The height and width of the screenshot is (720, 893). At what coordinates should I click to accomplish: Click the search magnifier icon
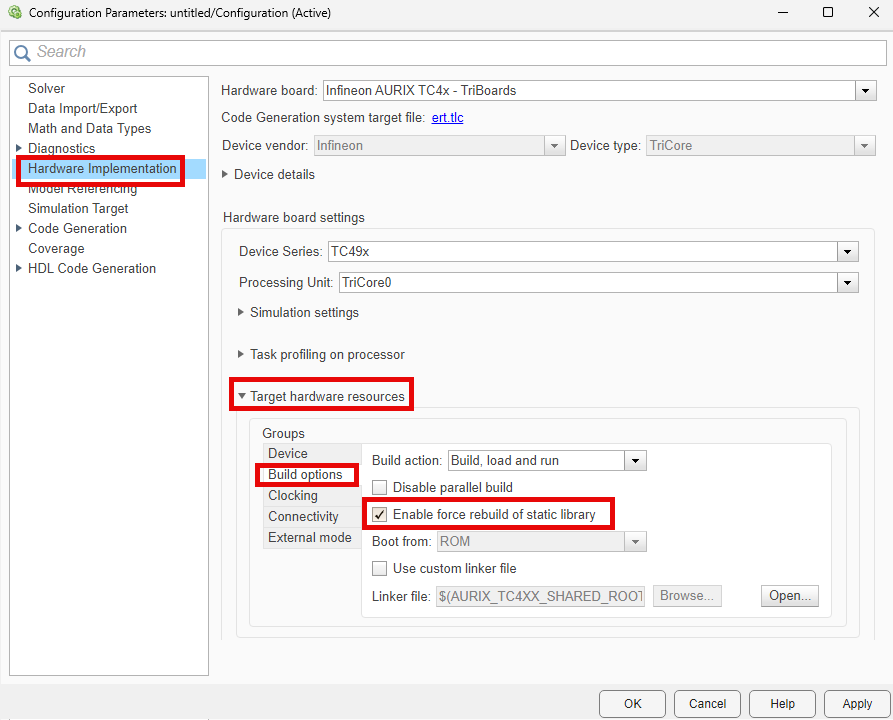pos(24,51)
